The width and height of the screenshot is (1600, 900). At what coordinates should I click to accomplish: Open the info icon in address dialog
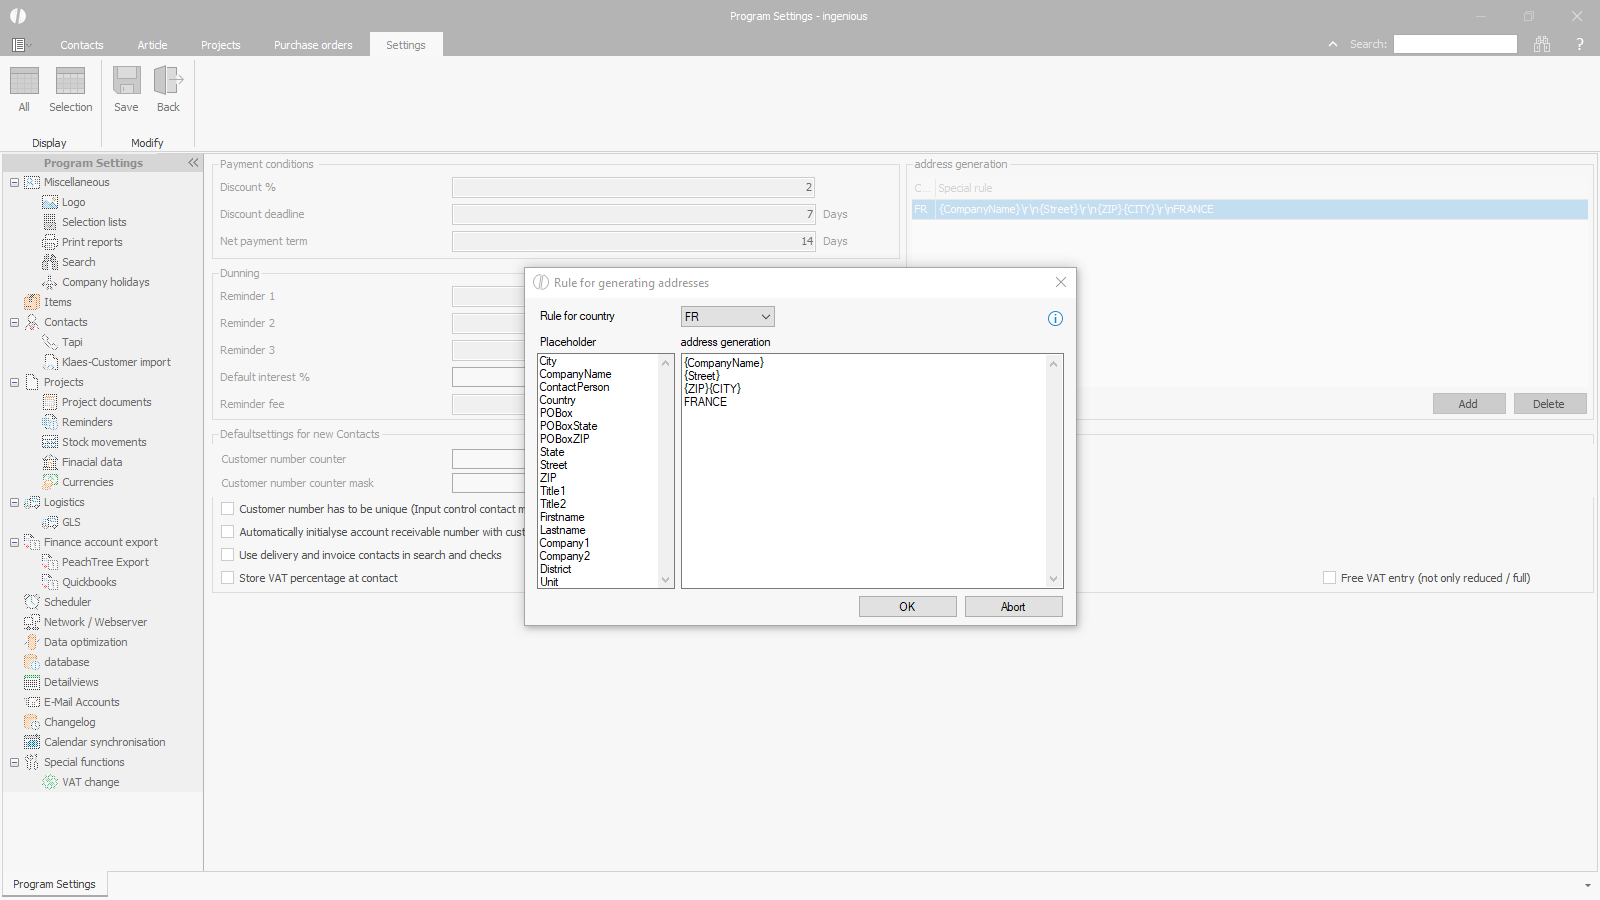1055,319
